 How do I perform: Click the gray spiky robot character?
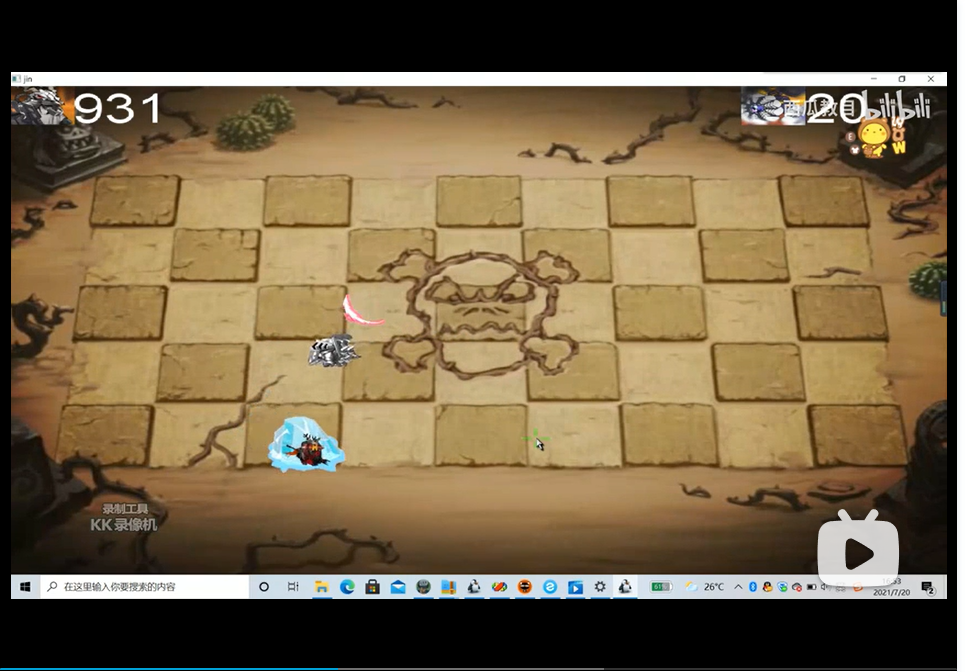333,351
